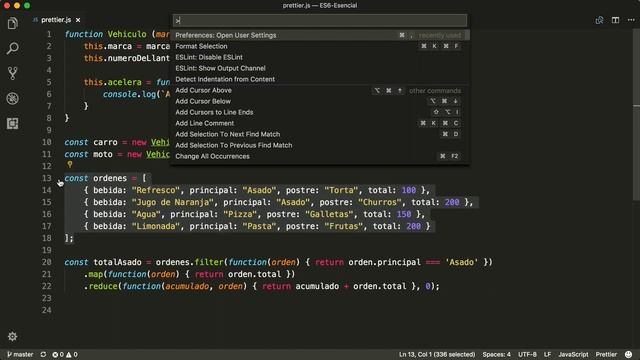Click the Synchronize Changes icon

click(x=43, y=354)
